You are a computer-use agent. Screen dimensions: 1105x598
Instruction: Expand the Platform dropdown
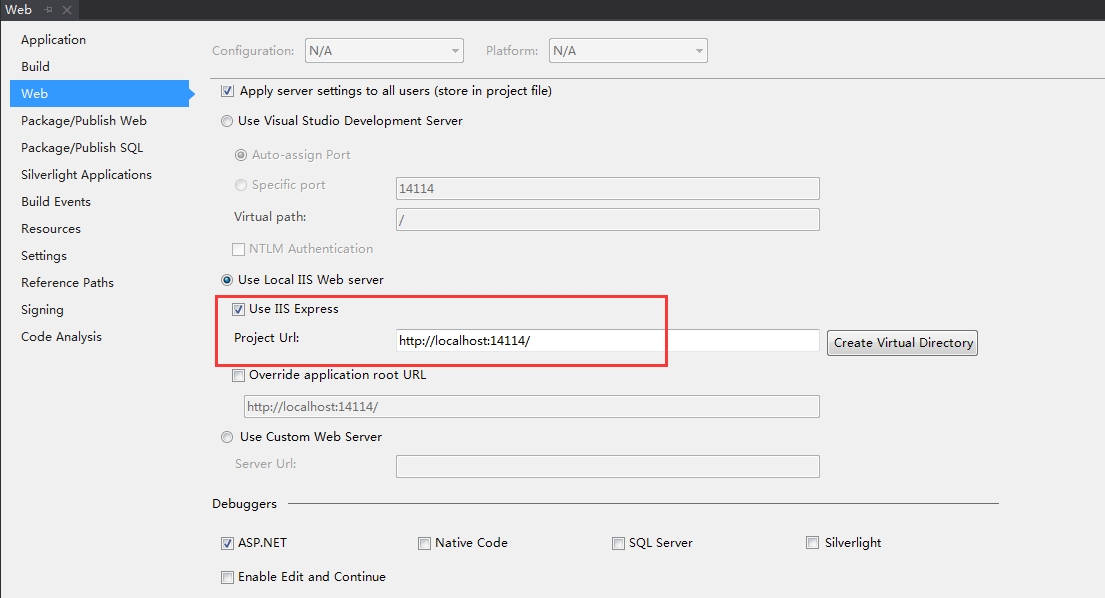click(x=628, y=51)
